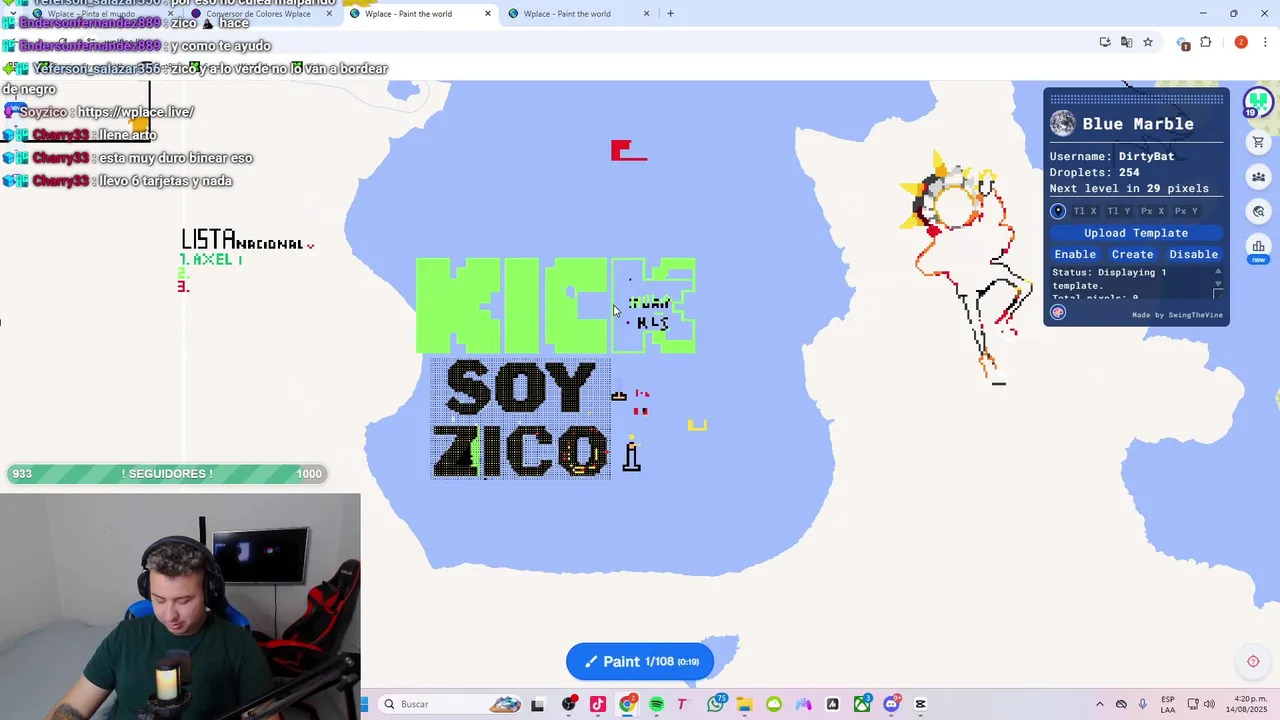
Task: Open the user profile avatar with level 19
Action: [x=1257, y=102]
